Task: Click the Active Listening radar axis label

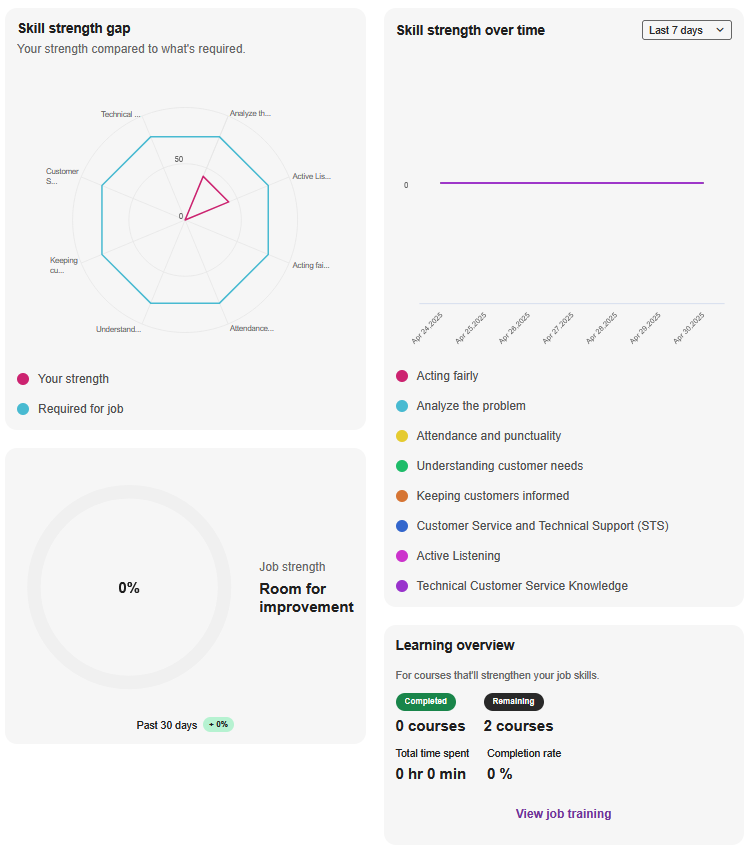Action: [x=310, y=177]
